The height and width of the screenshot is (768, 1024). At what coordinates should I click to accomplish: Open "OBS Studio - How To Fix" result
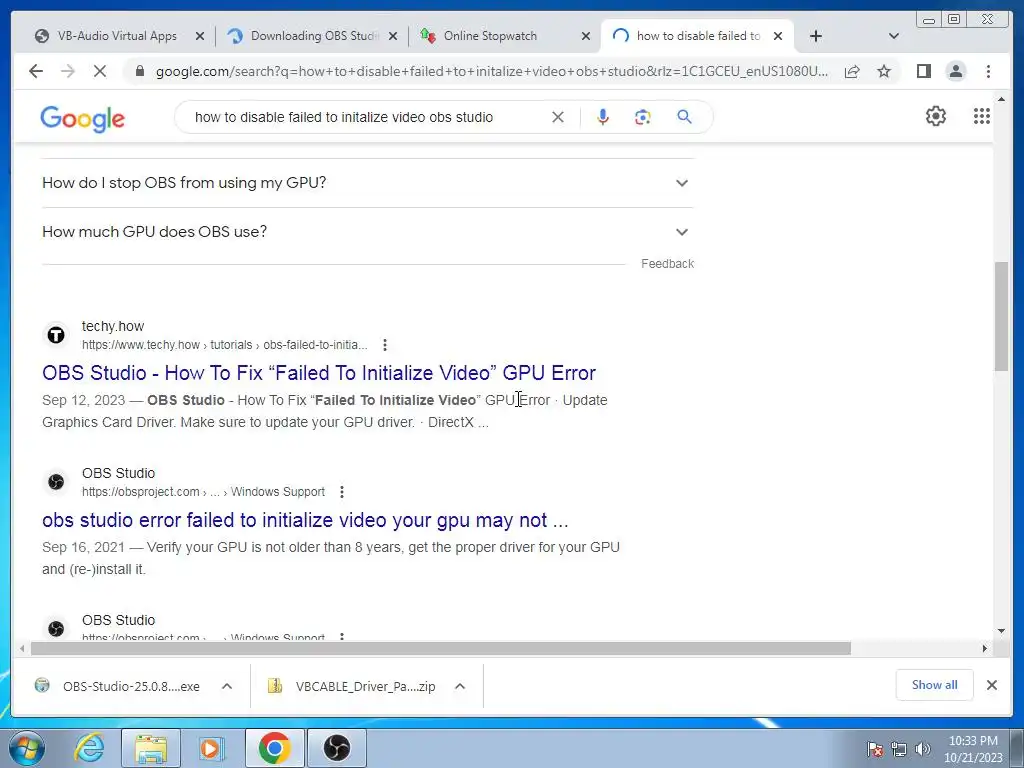(x=319, y=373)
